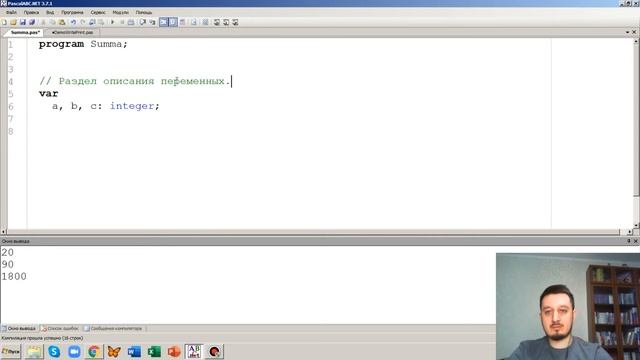Save the current file with the floppy icon
The height and width of the screenshot is (360, 640).
pyautogui.click(x=23, y=22)
